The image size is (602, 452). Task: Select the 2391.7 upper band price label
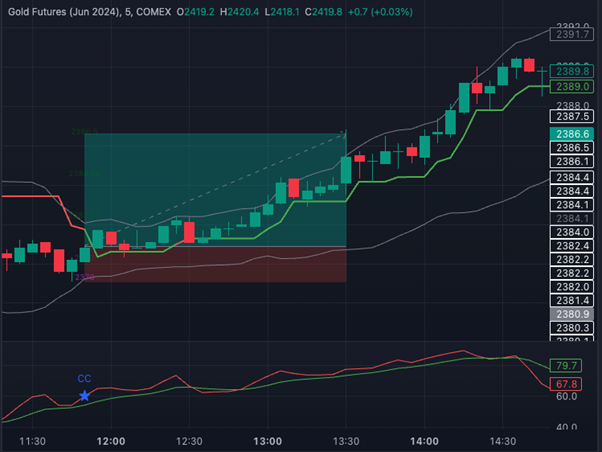click(x=572, y=33)
